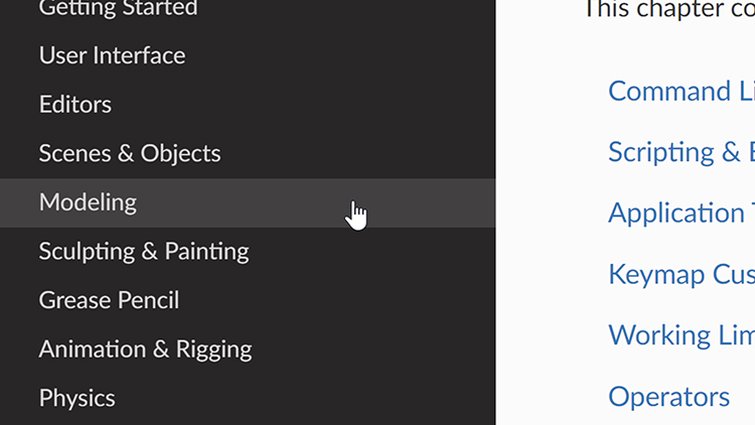This screenshot has width=755, height=425.
Task: Select Editors in the navigation sidebar
Action: point(75,105)
